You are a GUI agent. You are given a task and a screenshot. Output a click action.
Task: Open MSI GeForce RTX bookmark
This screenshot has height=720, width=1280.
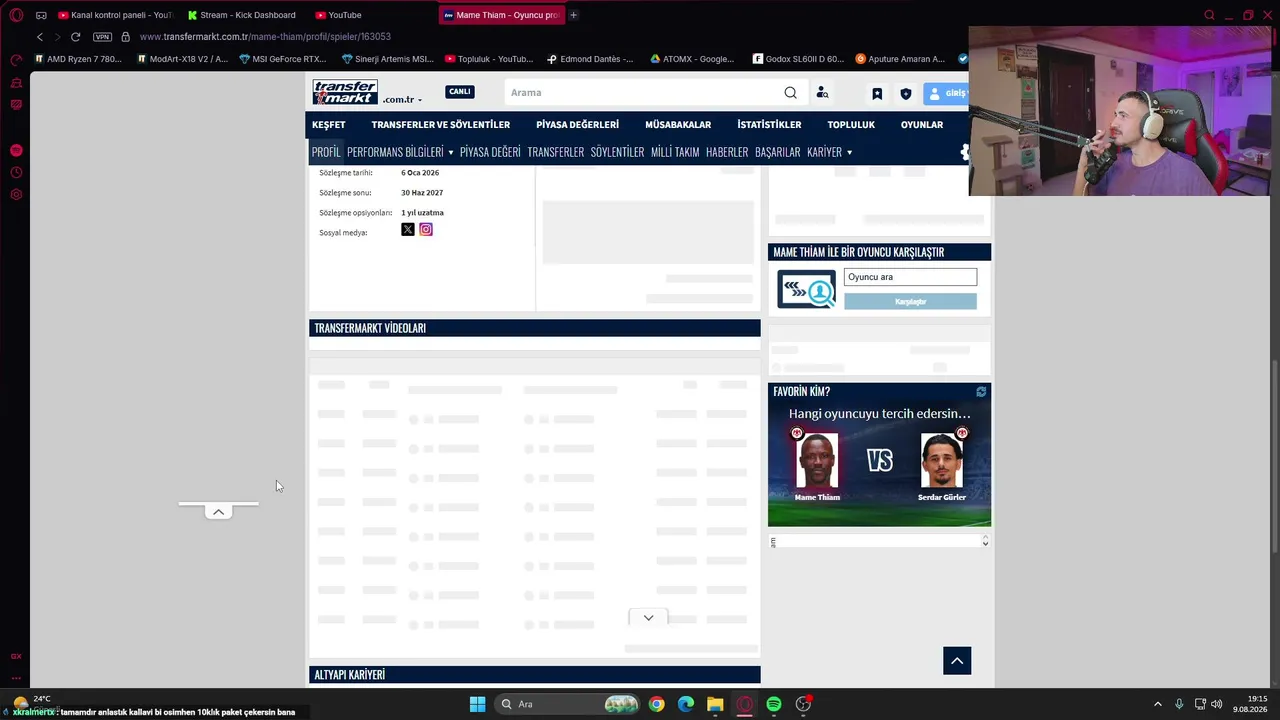[283, 59]
